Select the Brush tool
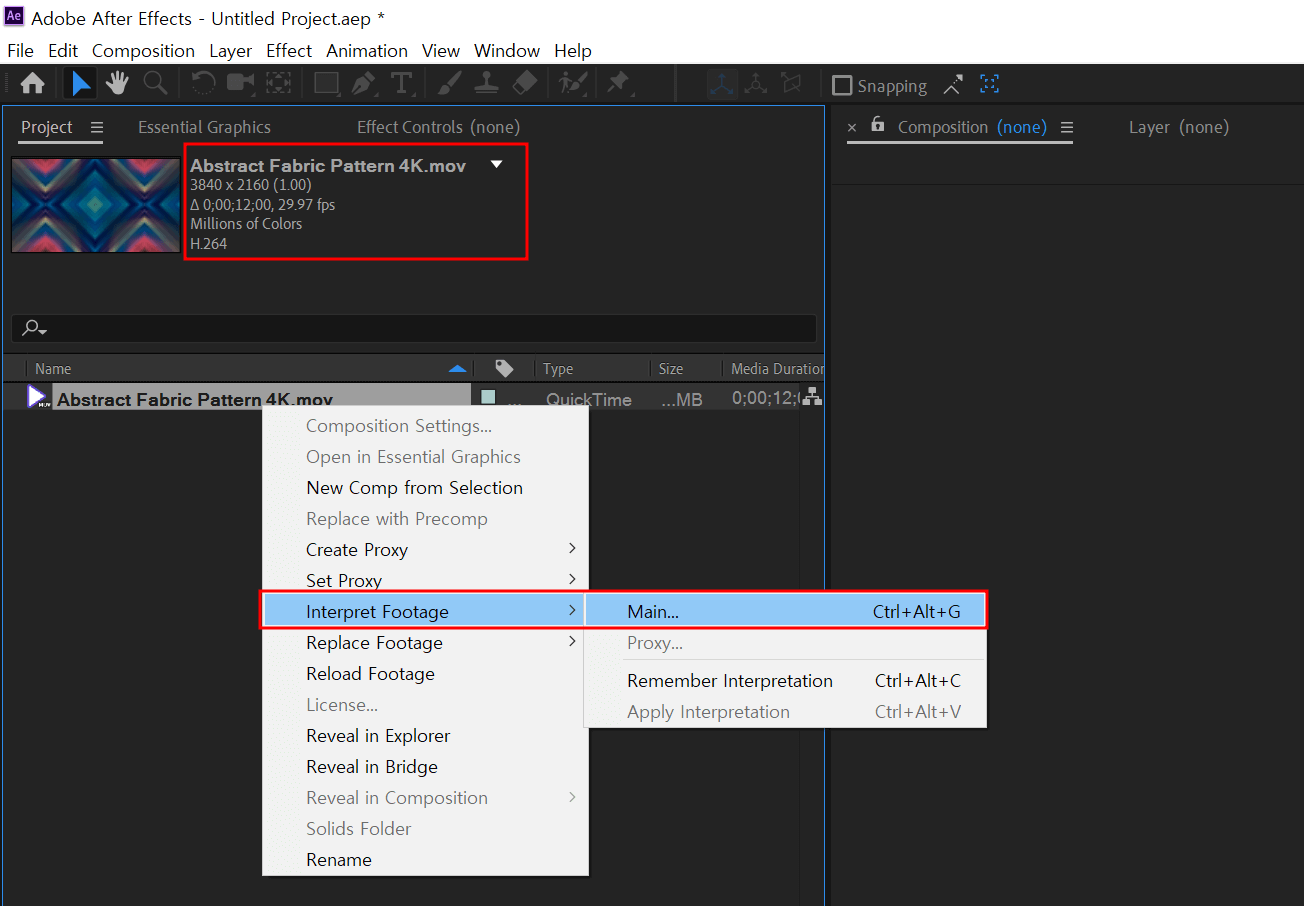 pyautogui.click(x=449, y=84)
